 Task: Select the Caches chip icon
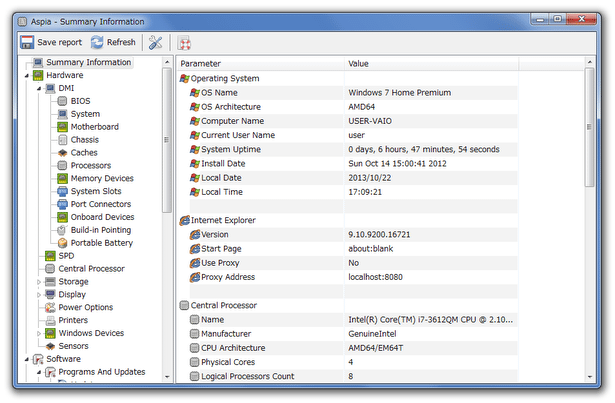coord(62,153)
